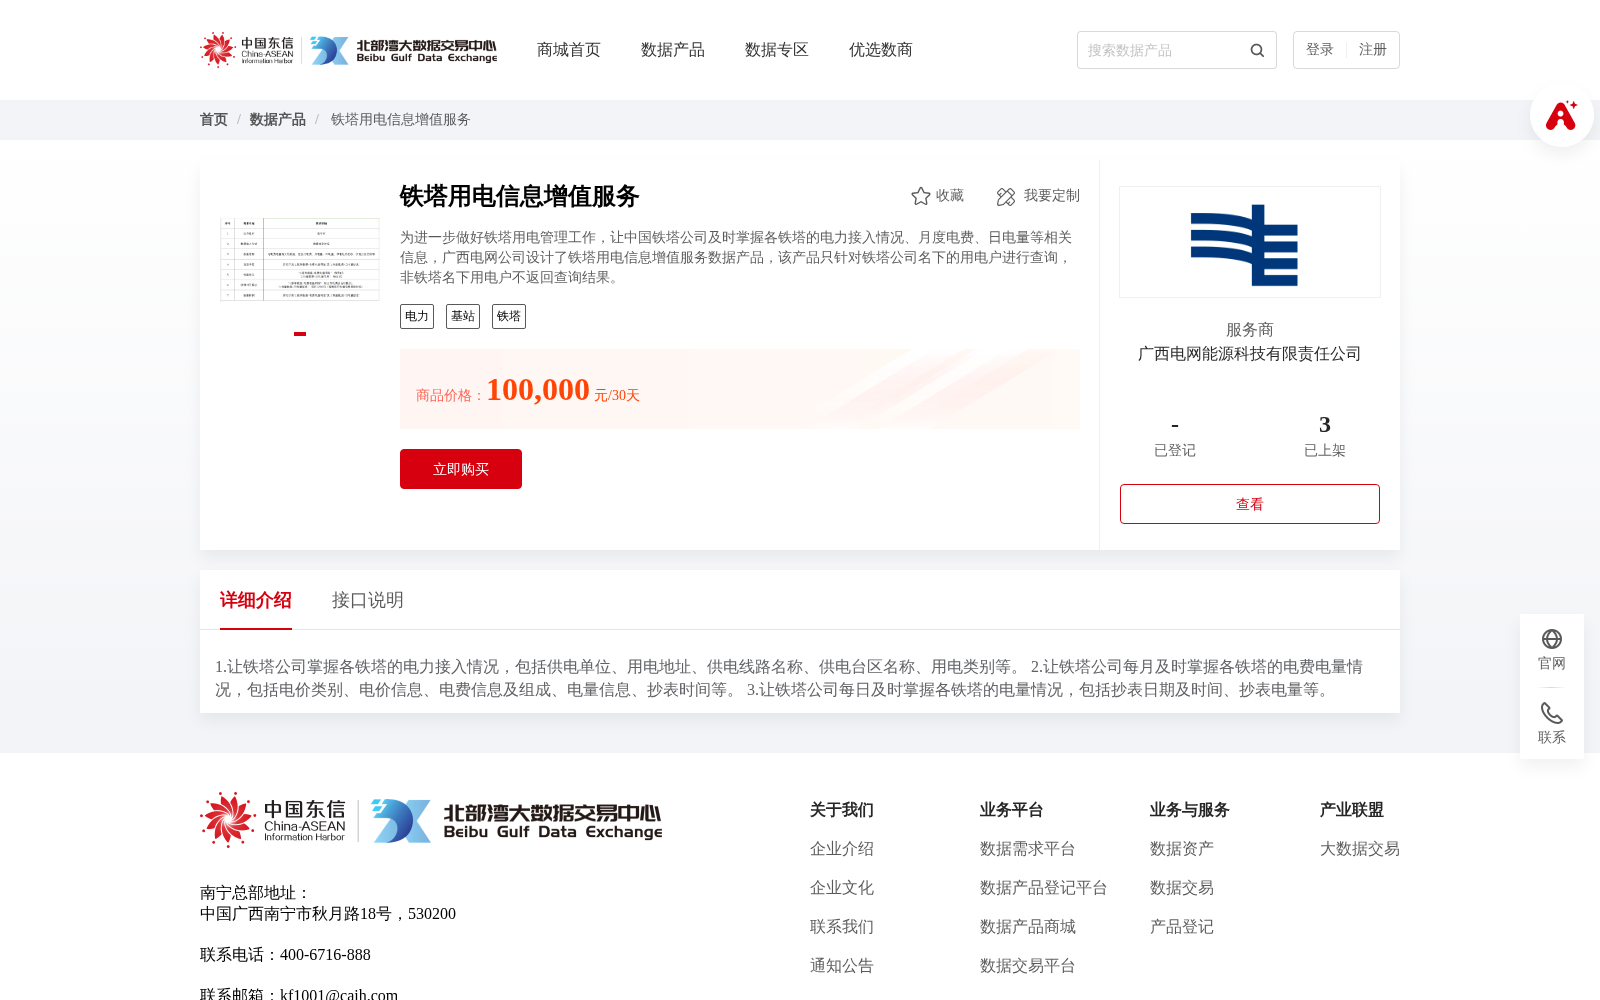Click the 已登记 count label

point(1175,451)
